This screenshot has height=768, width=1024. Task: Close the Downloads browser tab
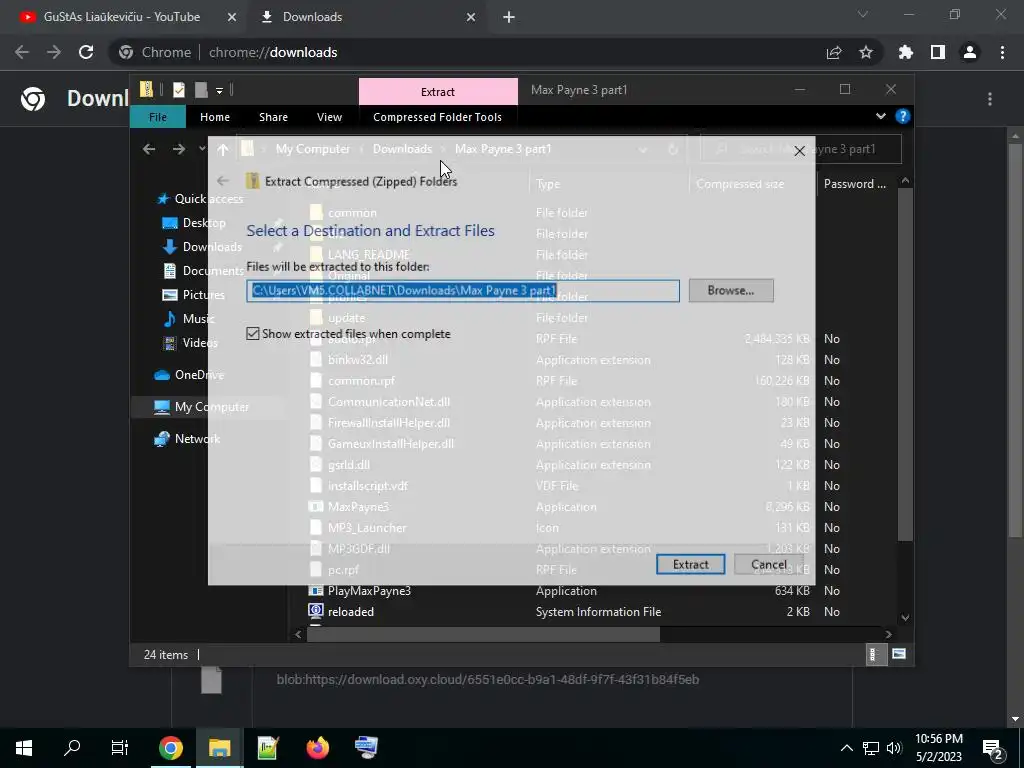tap(471, 17)
